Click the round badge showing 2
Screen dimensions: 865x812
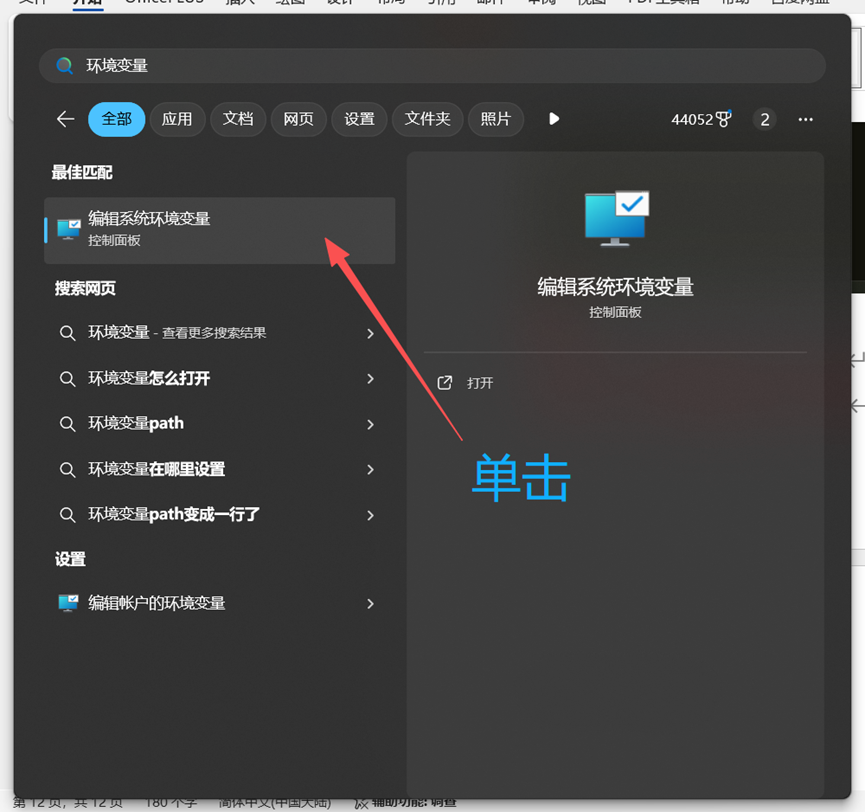pos(765,119)
